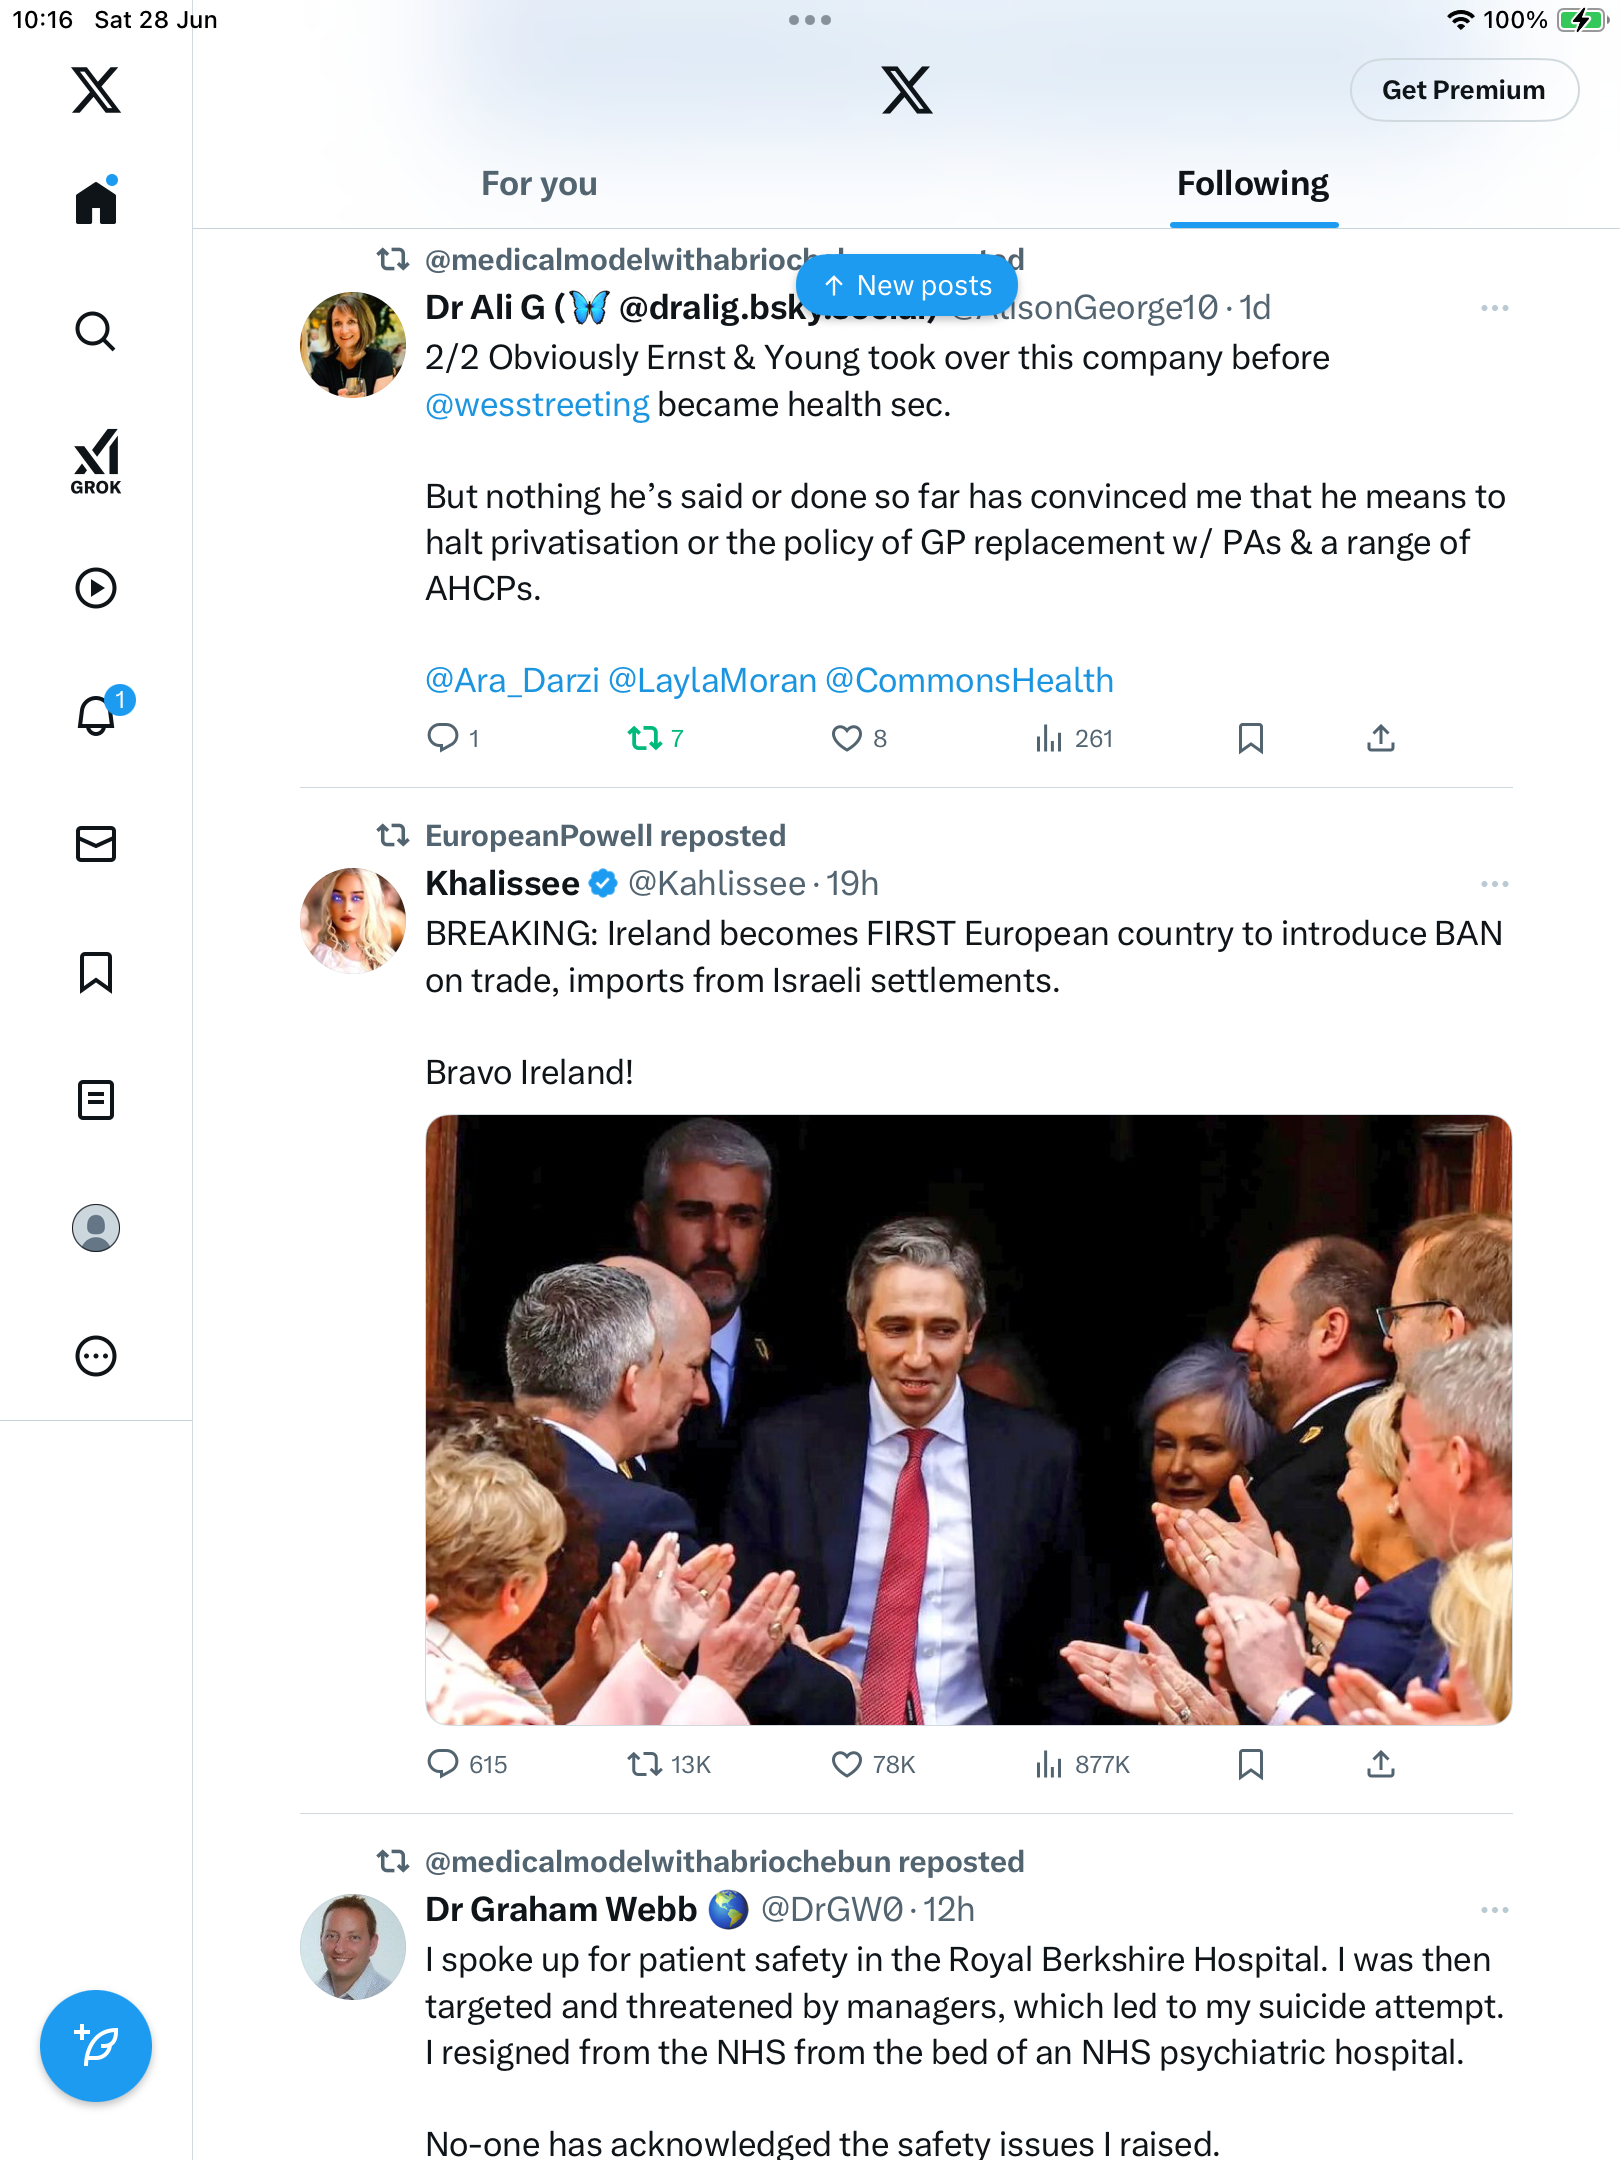Viewport: 1620px width, 2160px height.
Task: Open direct messages envelope icon
Action: 96,844
